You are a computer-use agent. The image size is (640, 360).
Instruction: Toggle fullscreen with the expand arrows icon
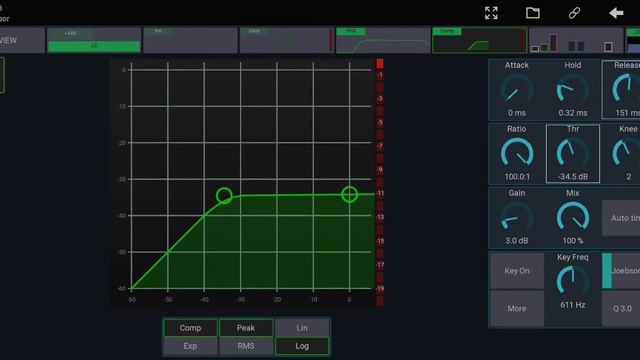tap(491, 13)
